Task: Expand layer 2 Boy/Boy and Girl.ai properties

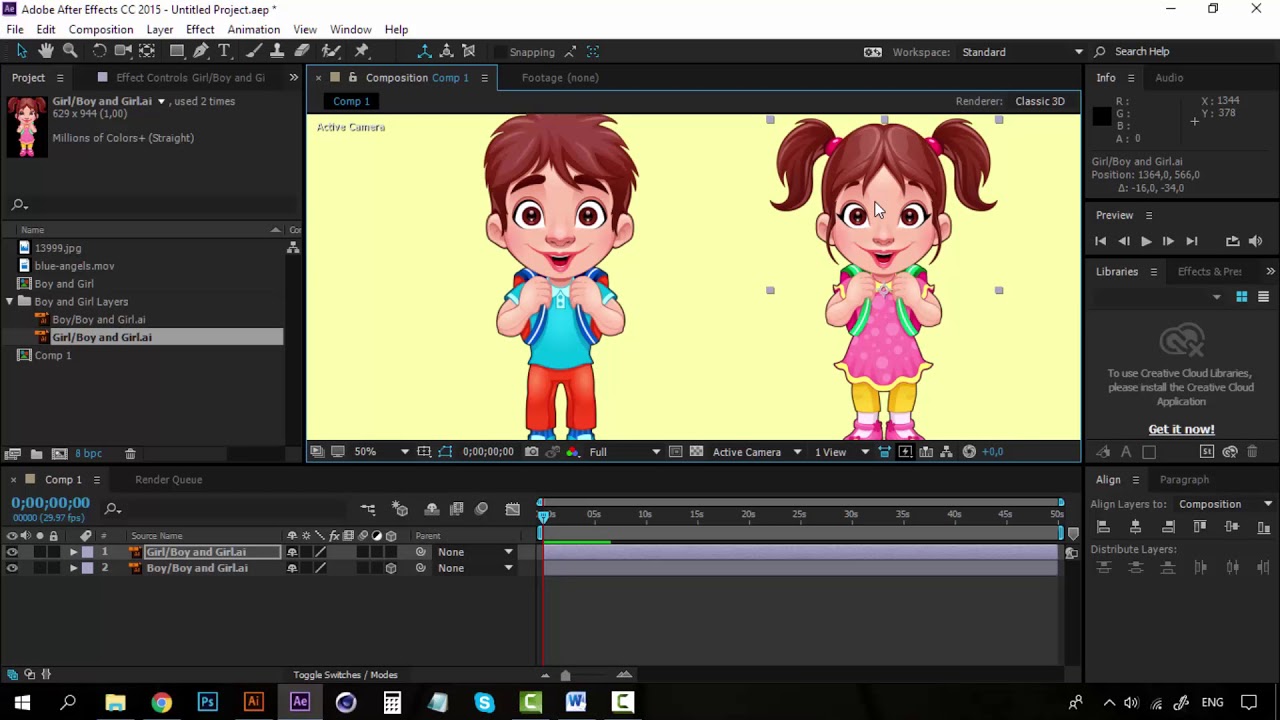Action: pos(73,568)
